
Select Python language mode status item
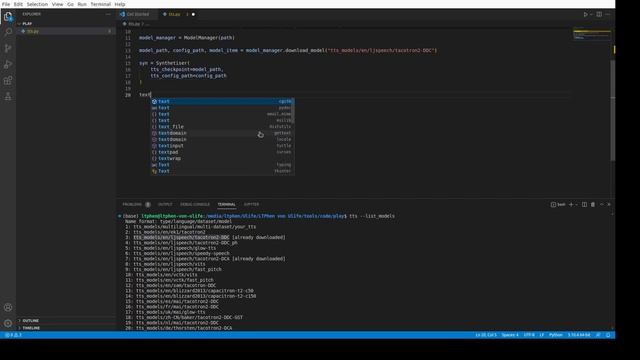pyautogui.click(x=556, y=335)
